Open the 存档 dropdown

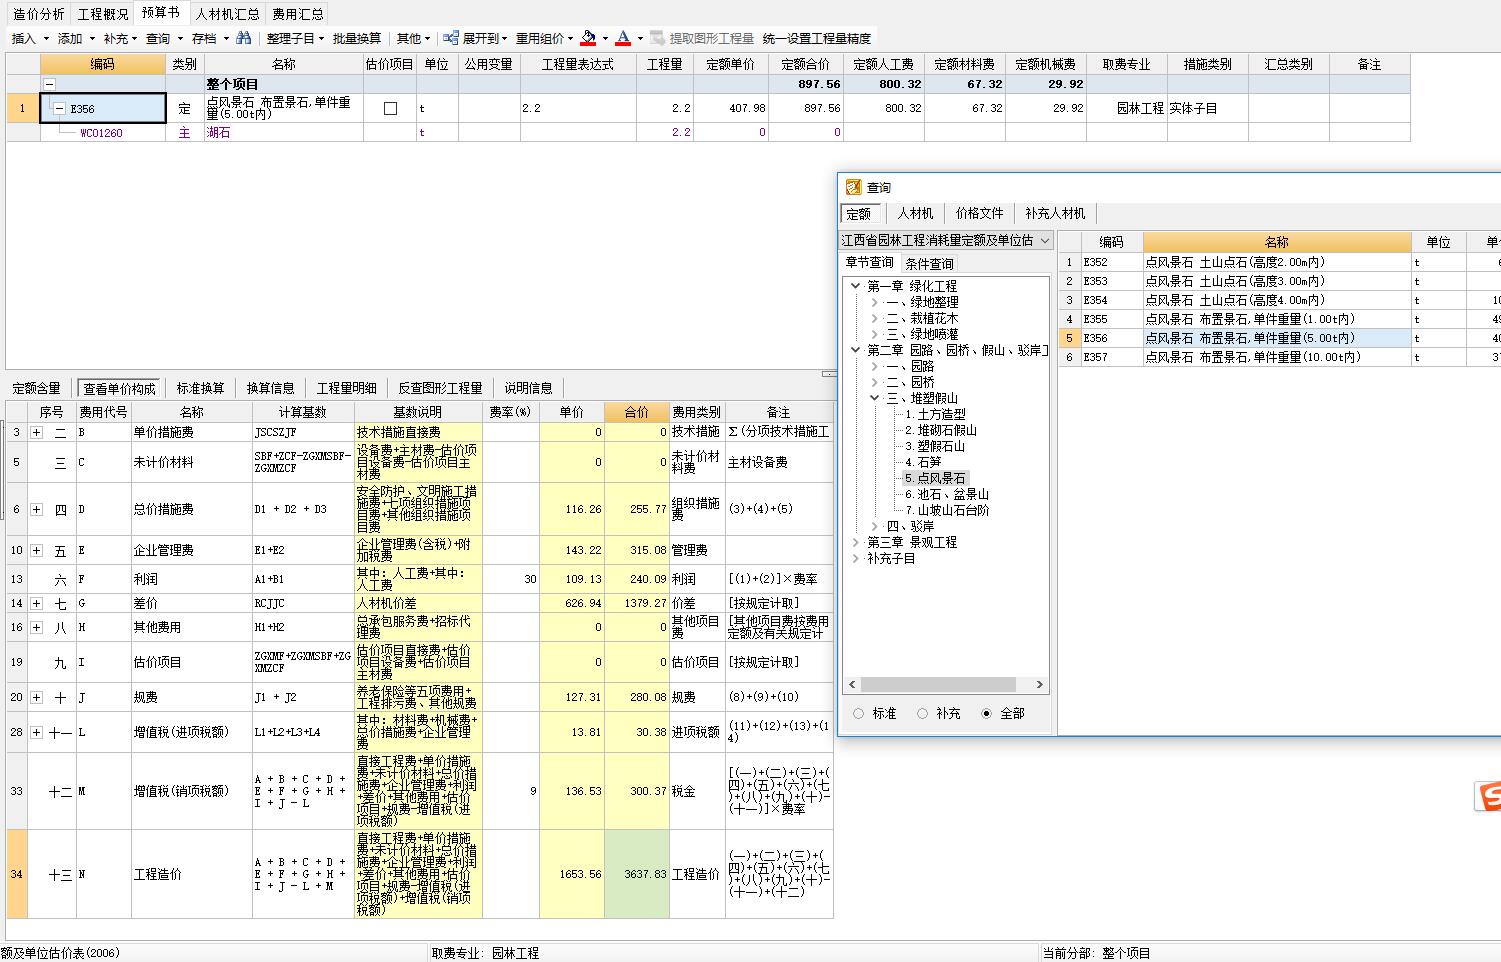(x=226, y=38)
